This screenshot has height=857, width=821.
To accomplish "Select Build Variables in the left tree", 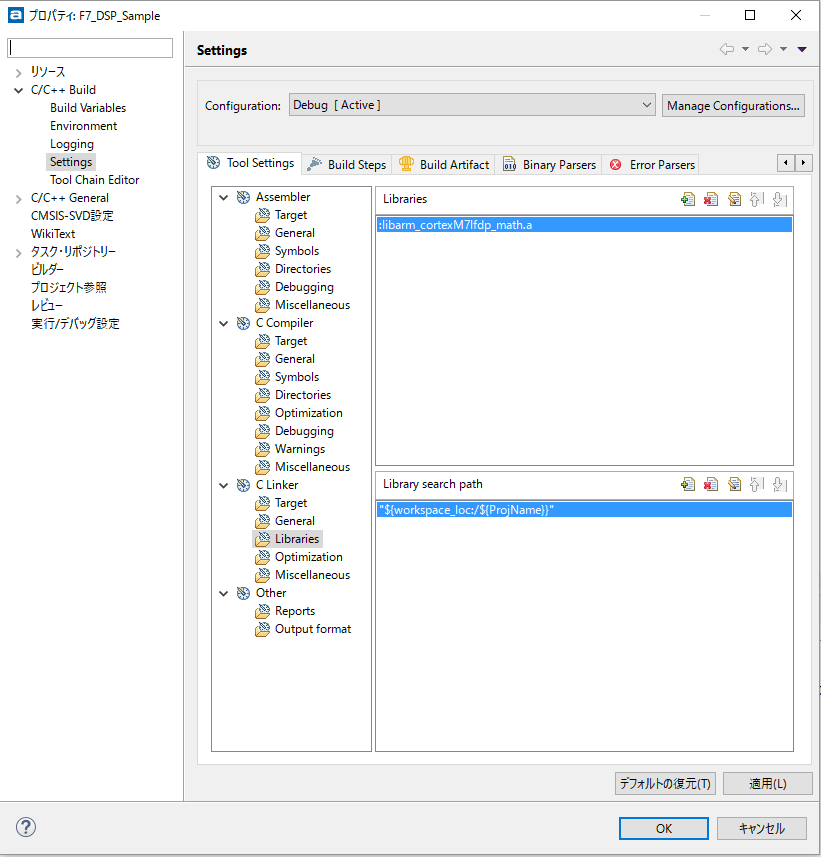I will pyautogui.click(x=88, y=108).
